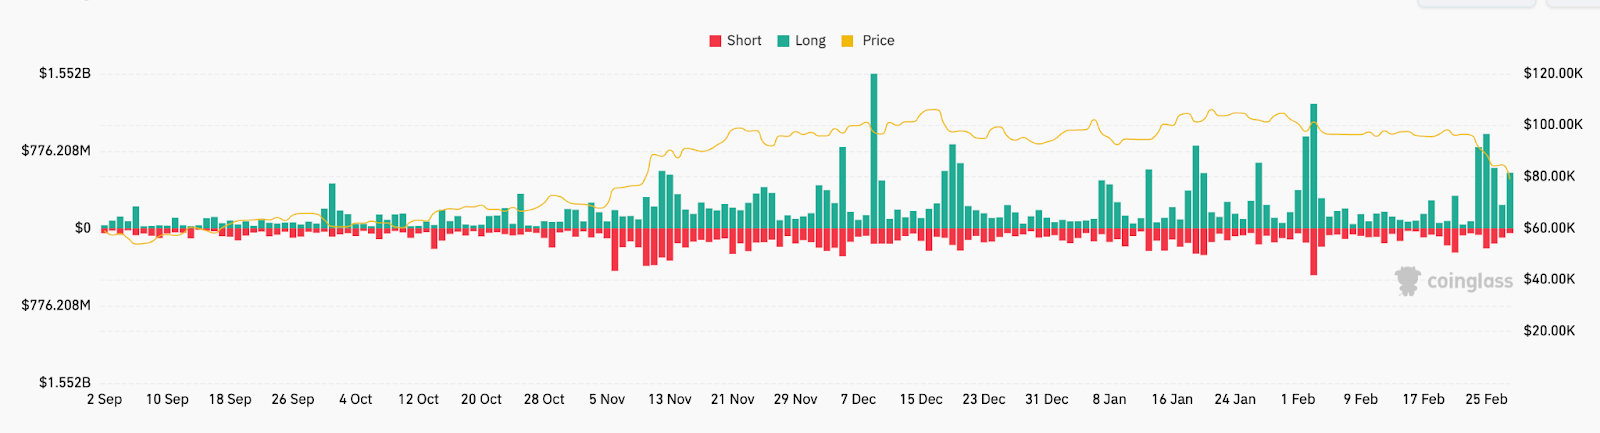
Task: Click the coinglass watermark text
Action: click(1469, 281)
